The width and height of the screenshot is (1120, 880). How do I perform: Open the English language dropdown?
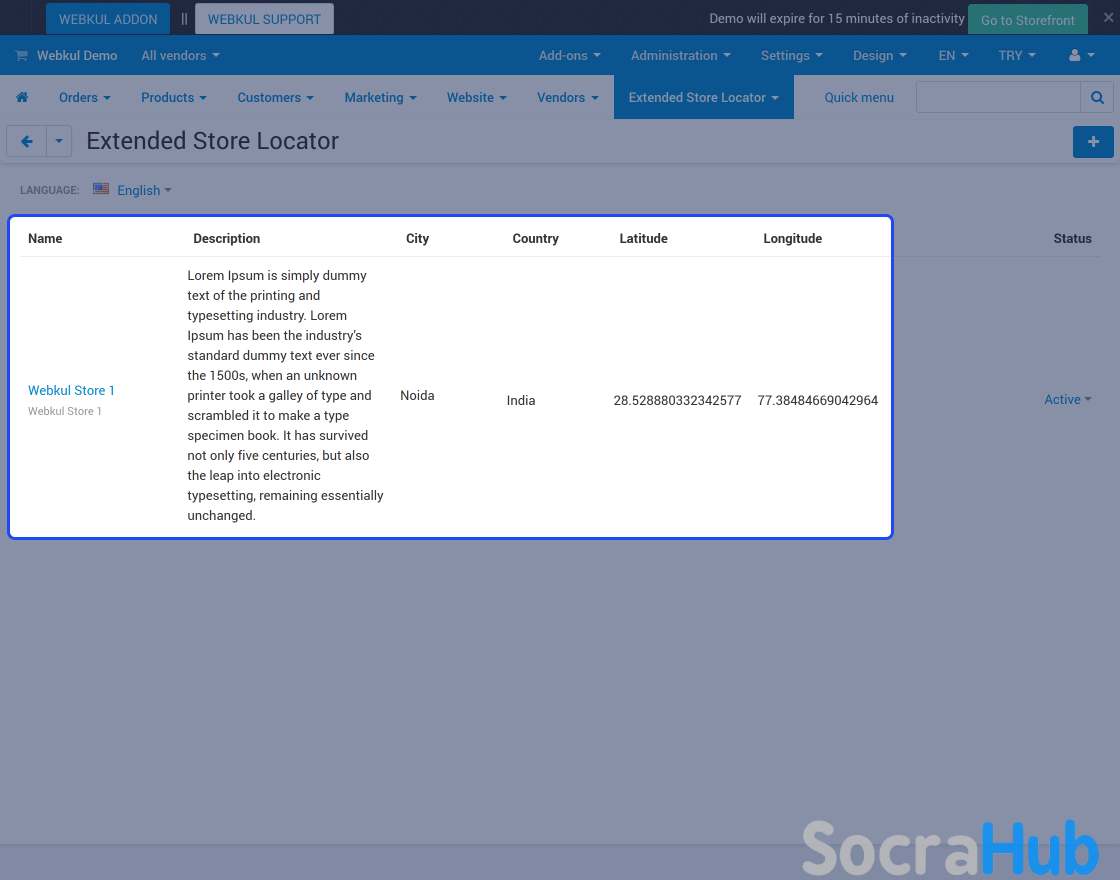[x=144, y=190]
